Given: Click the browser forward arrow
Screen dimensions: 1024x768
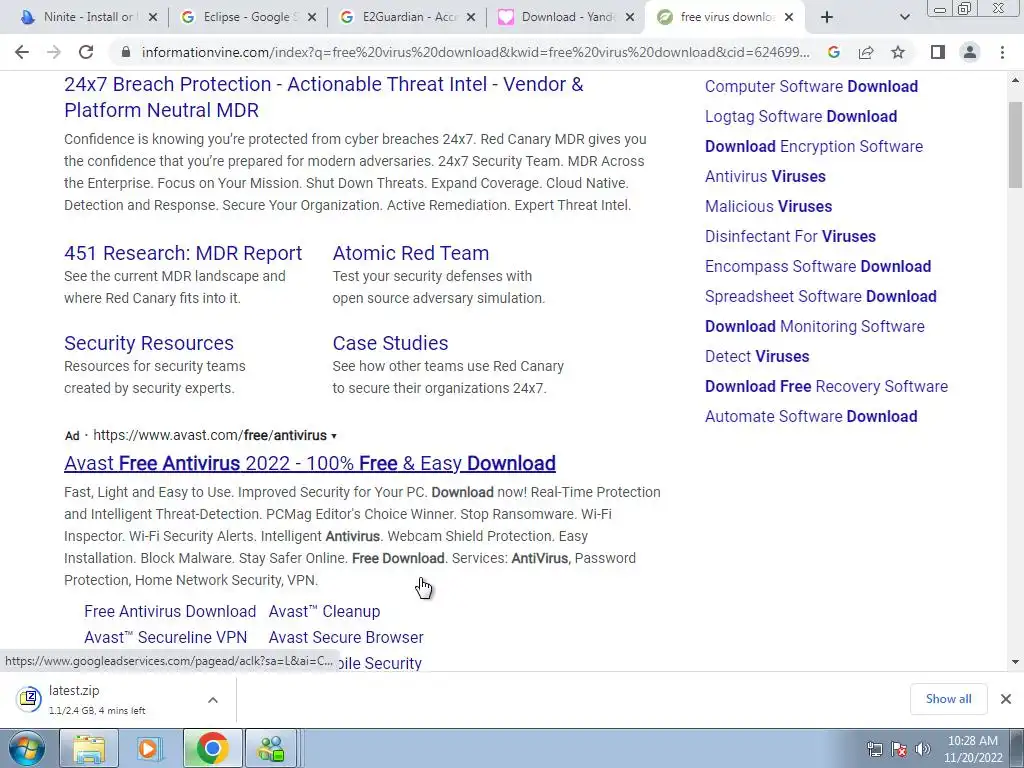Looking at the screenshot, I should (x=54, y=52).
